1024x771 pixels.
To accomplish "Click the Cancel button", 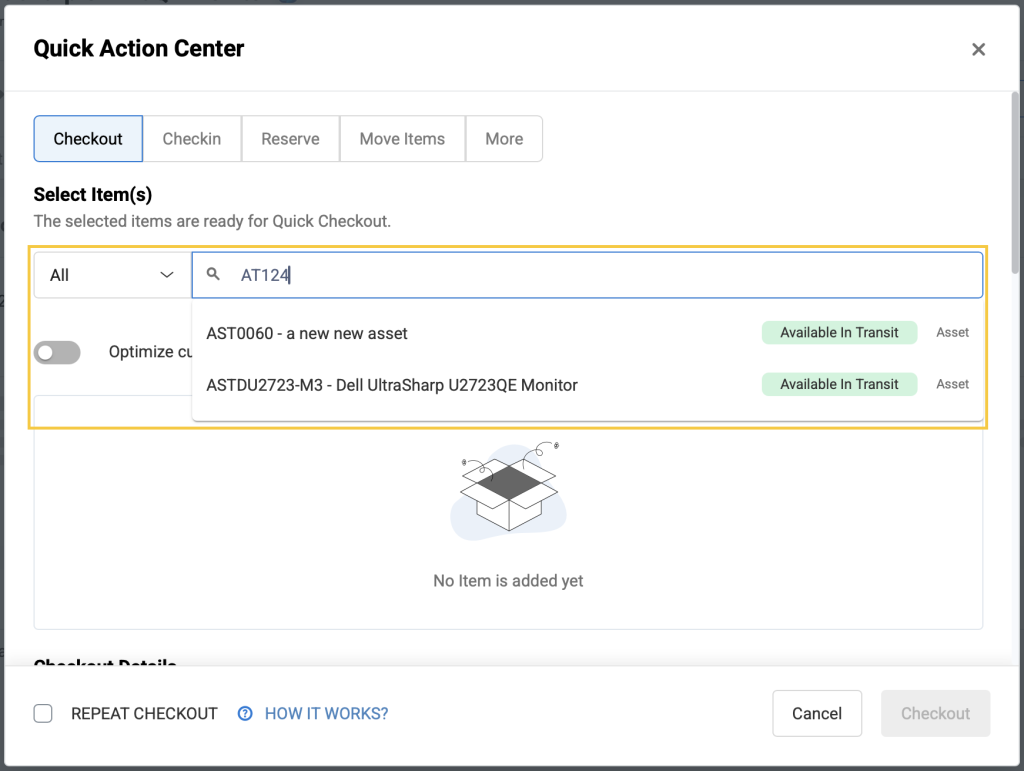I will [817, 714].
